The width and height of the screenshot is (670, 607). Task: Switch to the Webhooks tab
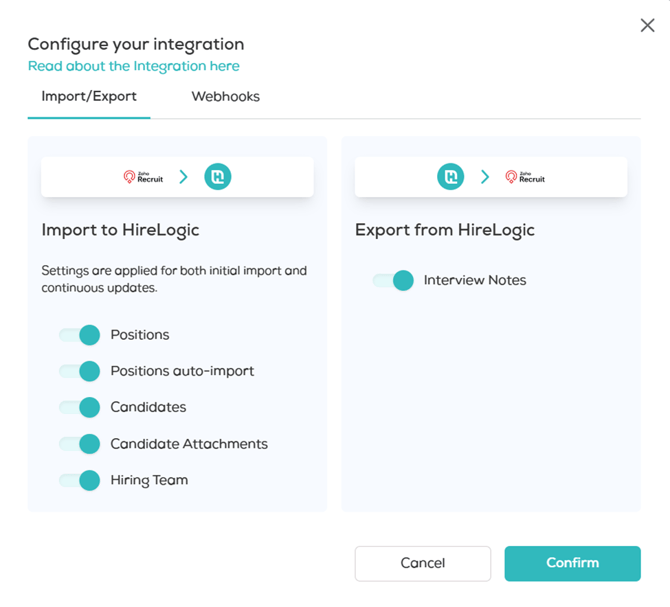point(226,97)
